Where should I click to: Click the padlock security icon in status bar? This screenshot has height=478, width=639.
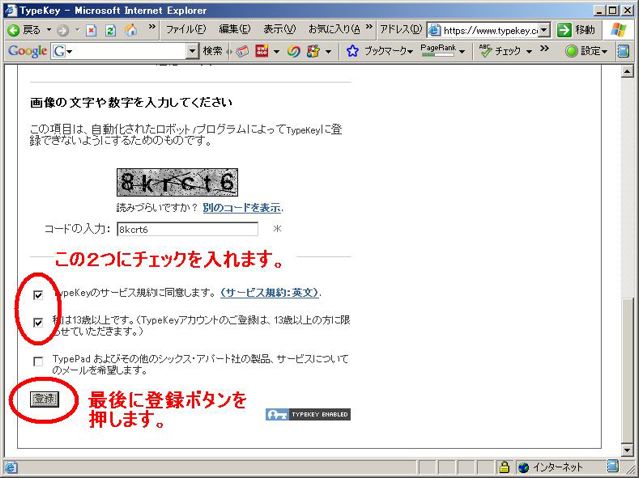point(505,467)
